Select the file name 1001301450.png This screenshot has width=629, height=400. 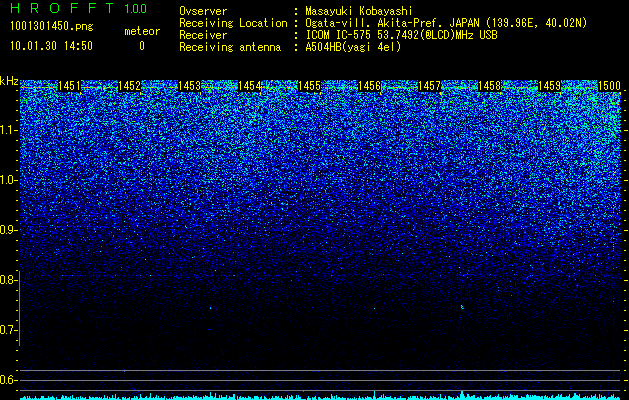pyautogui.click(x=52, y=26)
